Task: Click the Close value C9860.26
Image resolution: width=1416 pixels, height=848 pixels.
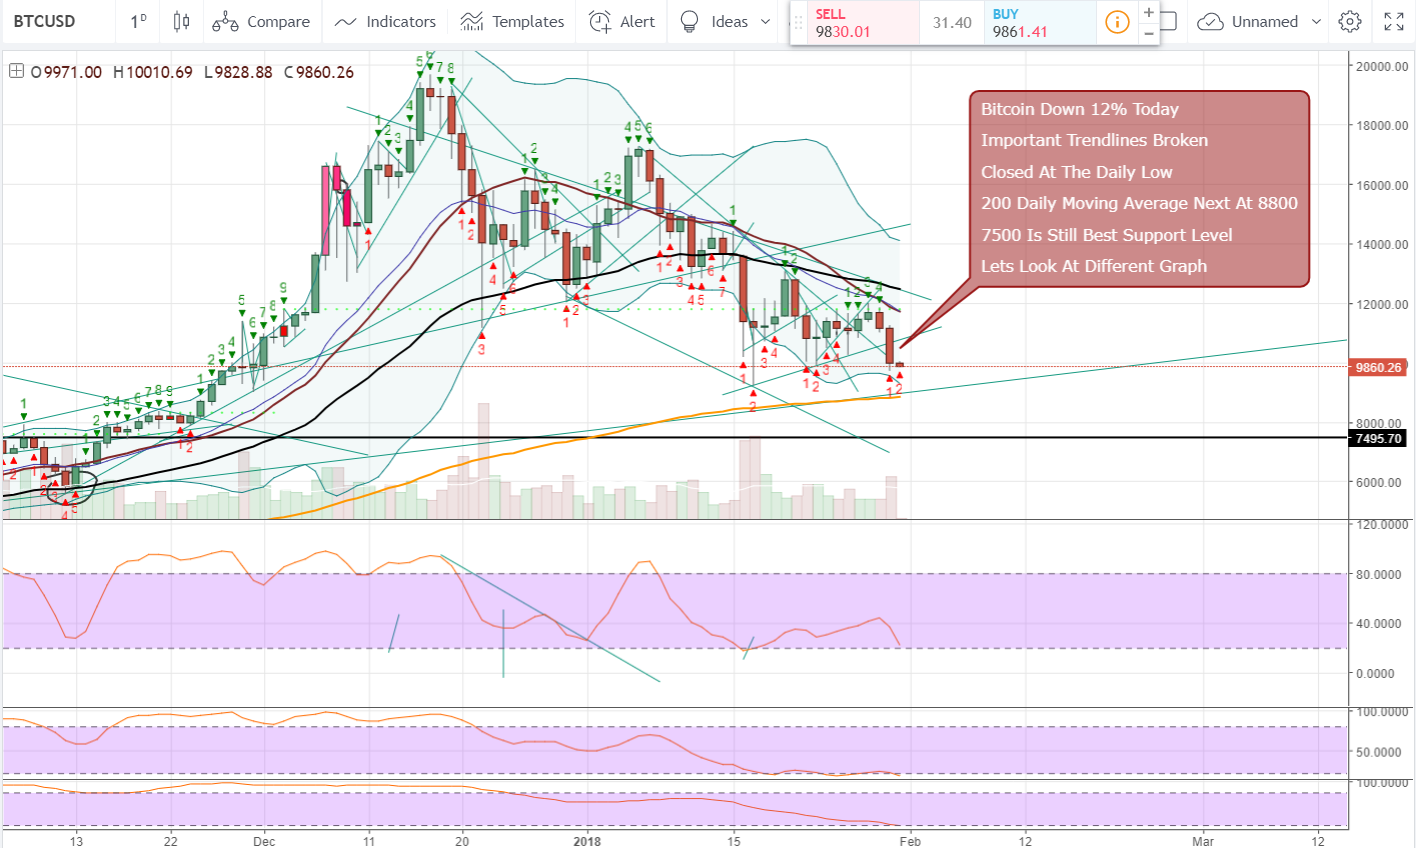Action: [x=318, y=72]
